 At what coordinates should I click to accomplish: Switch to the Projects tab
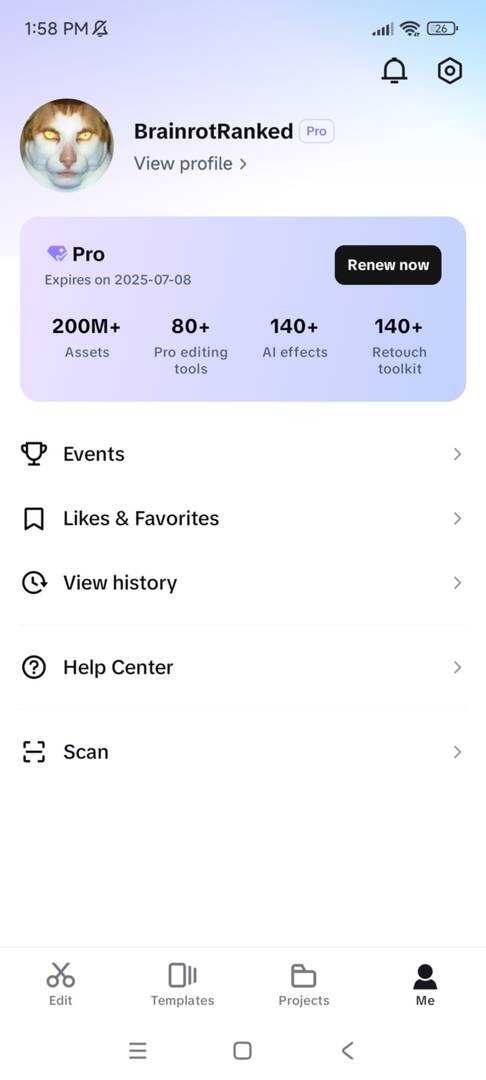[x=304, y=985]
